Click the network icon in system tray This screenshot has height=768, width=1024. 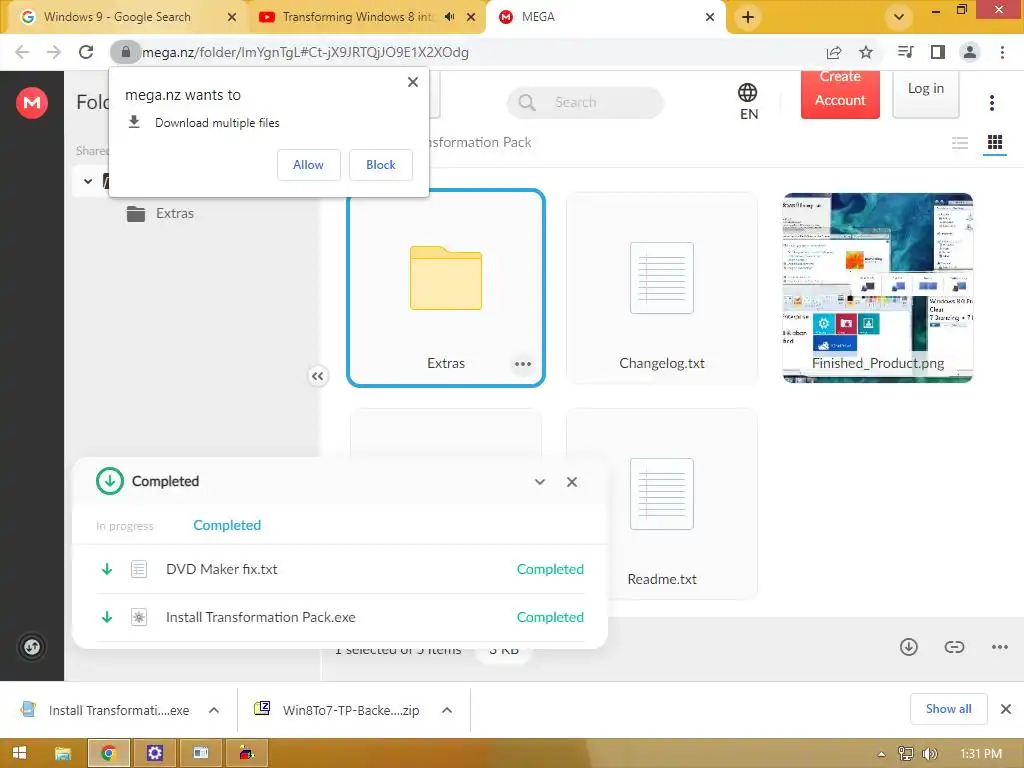pyautogui.click(x=906, y=754)
